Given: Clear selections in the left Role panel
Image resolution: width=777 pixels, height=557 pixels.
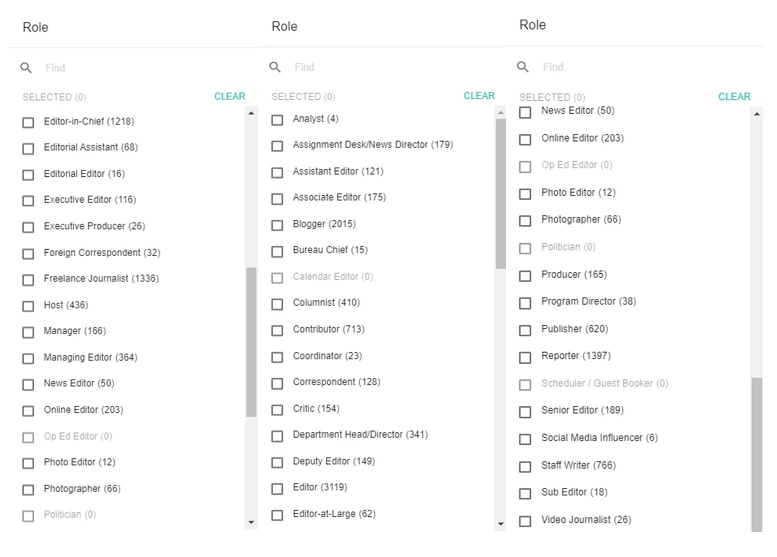Looking at the screenshot, I should point(229,96).
